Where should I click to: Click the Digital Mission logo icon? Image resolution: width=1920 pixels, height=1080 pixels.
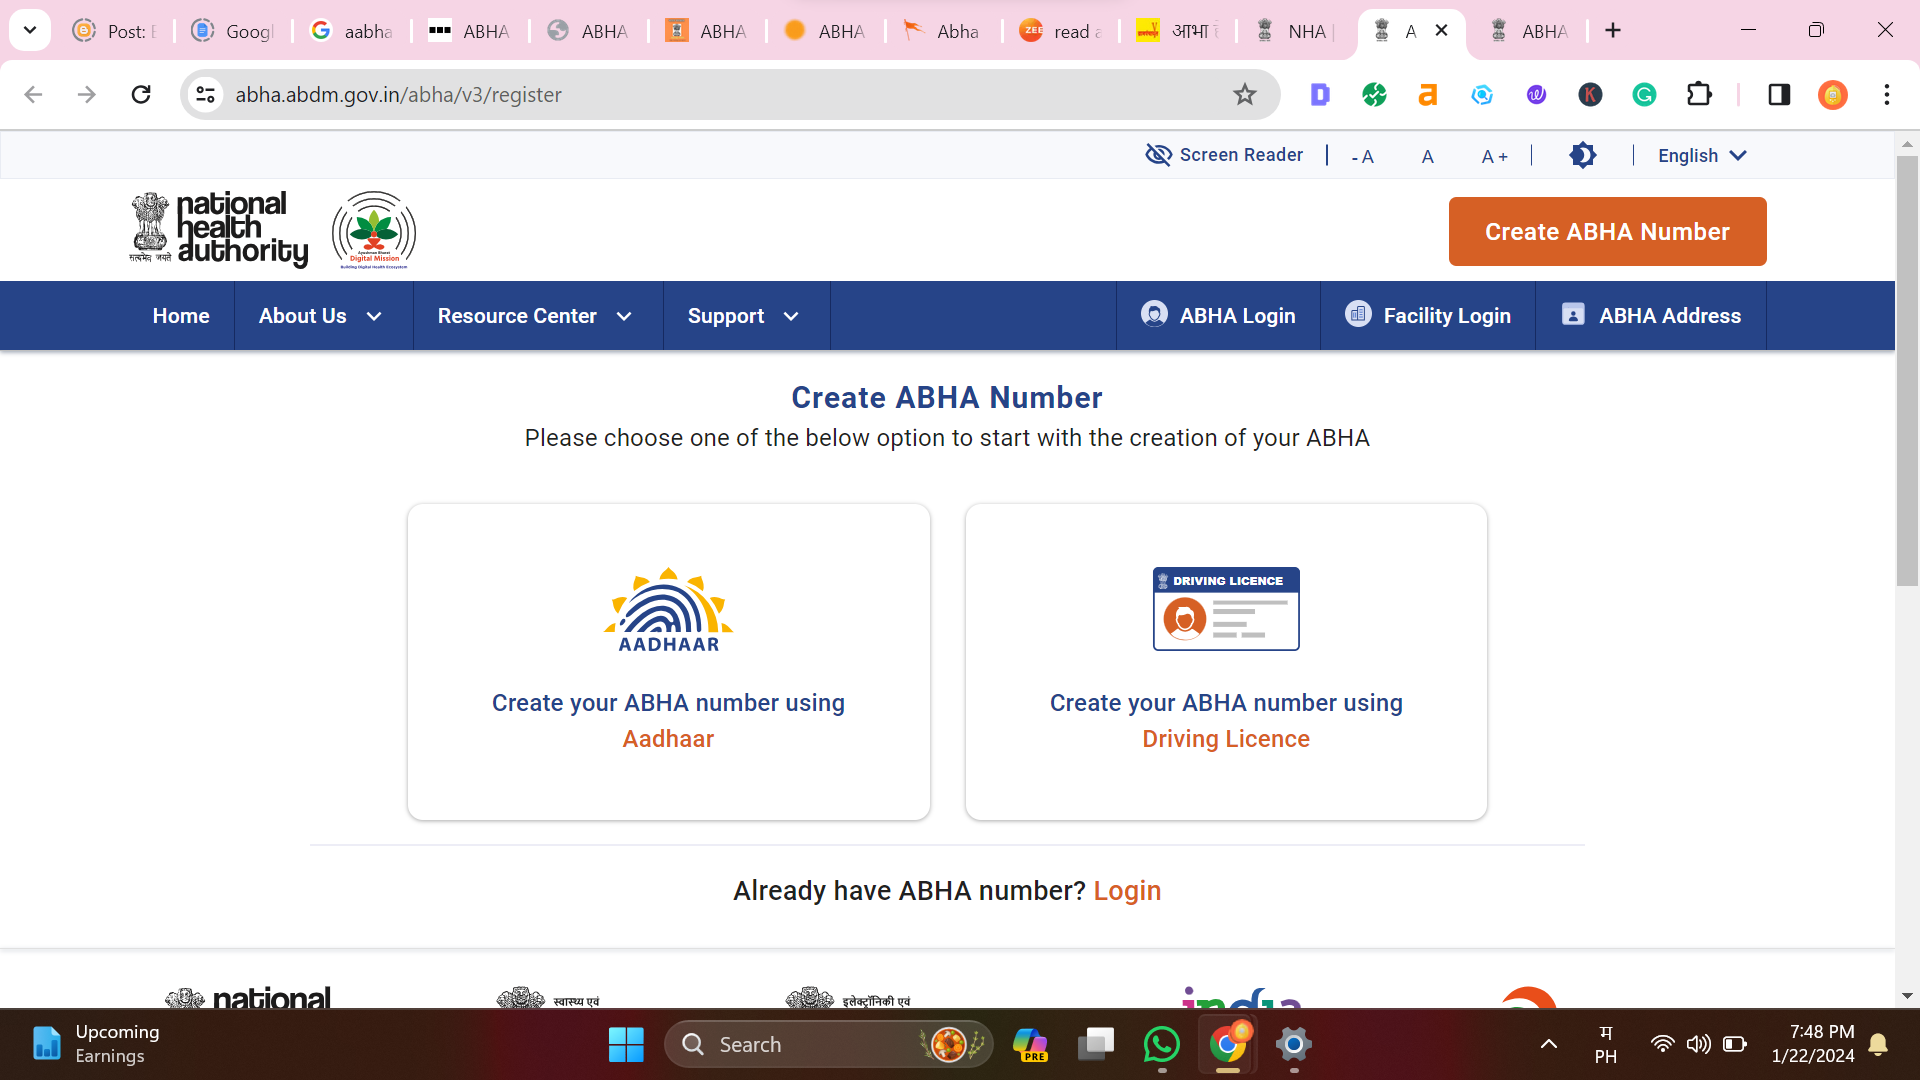(373, 229)
